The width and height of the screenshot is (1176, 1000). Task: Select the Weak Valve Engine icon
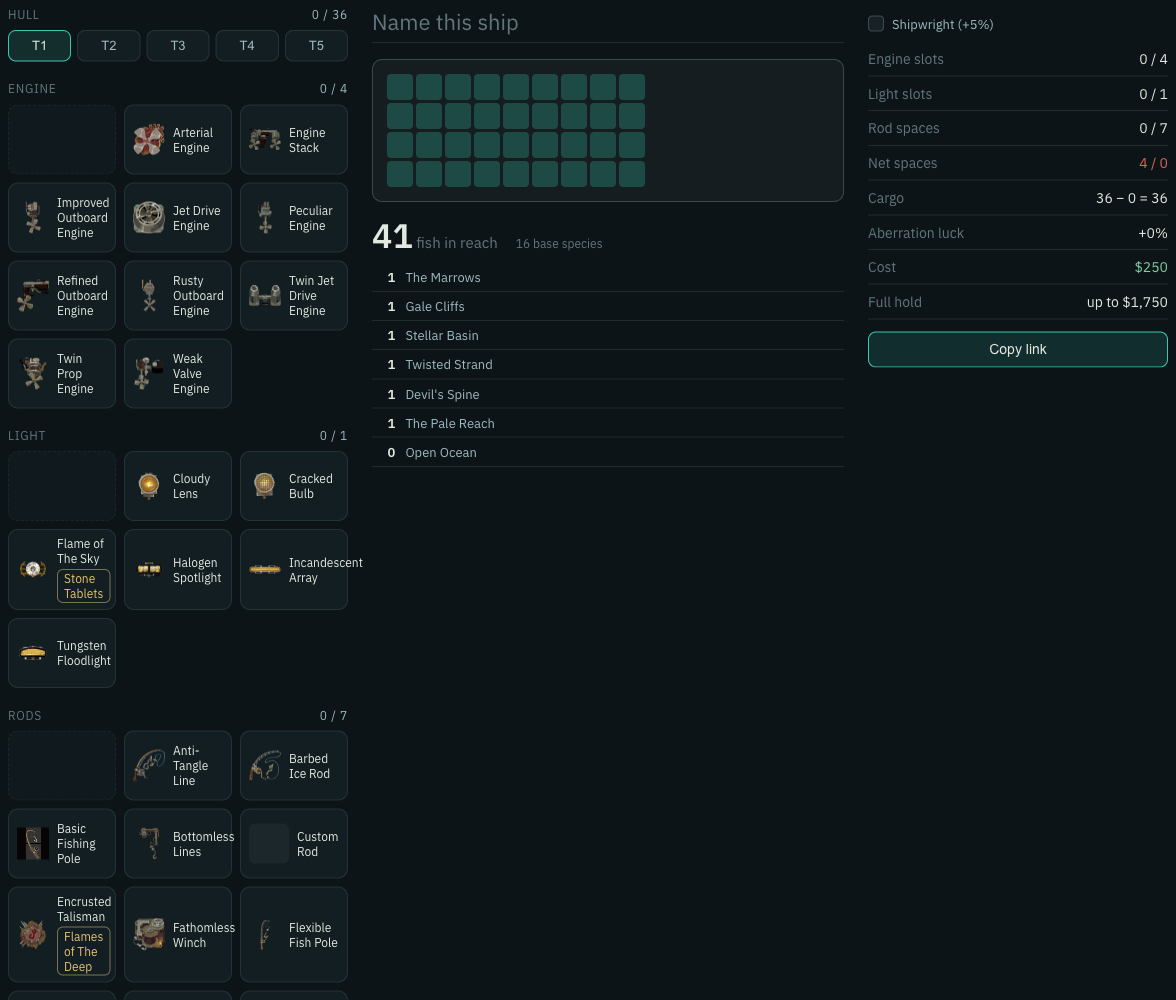(x=148, y=374)
